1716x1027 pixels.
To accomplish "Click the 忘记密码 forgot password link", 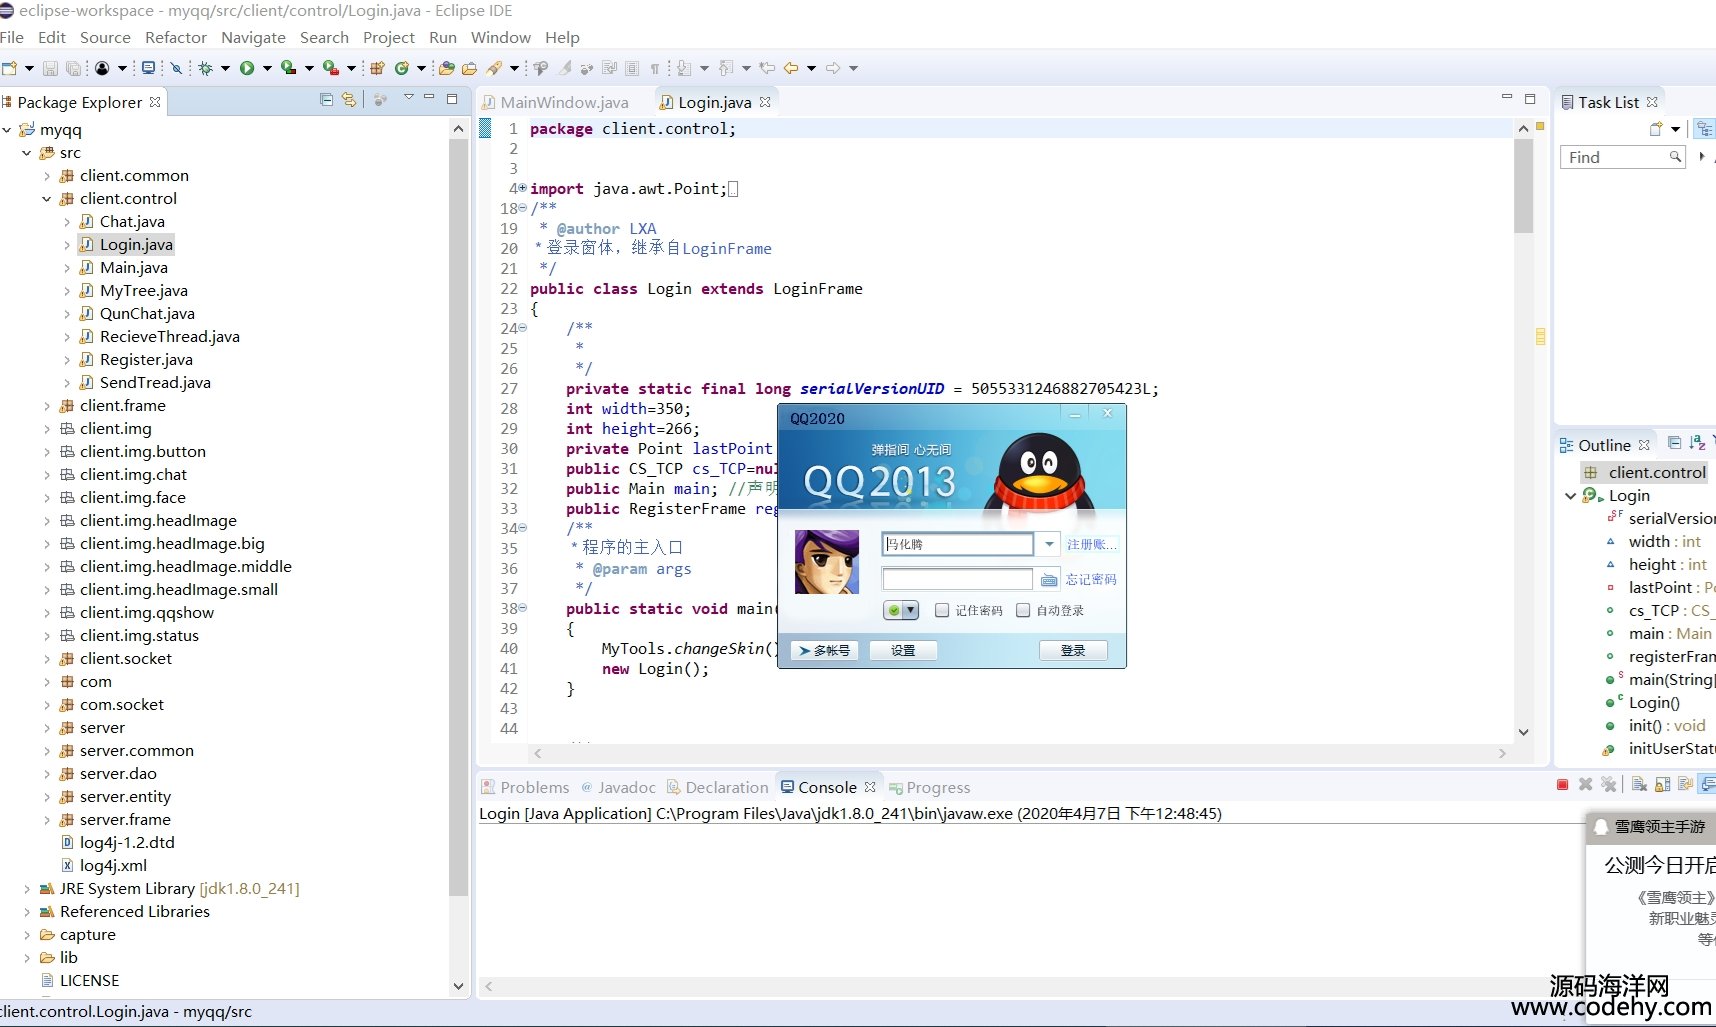I will (1091, 579).
